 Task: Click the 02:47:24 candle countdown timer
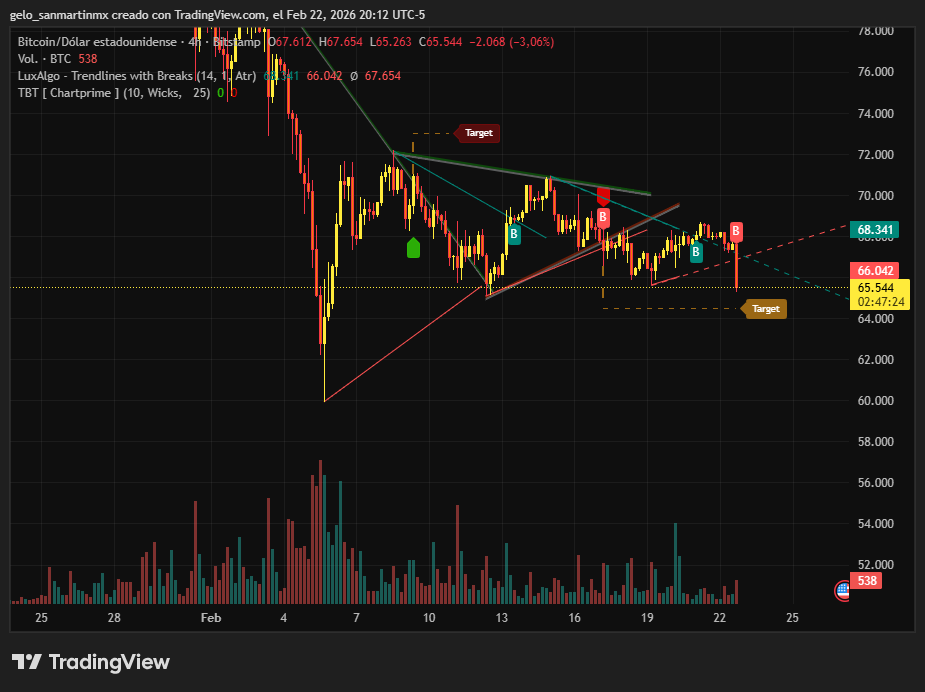coord(880,302)
